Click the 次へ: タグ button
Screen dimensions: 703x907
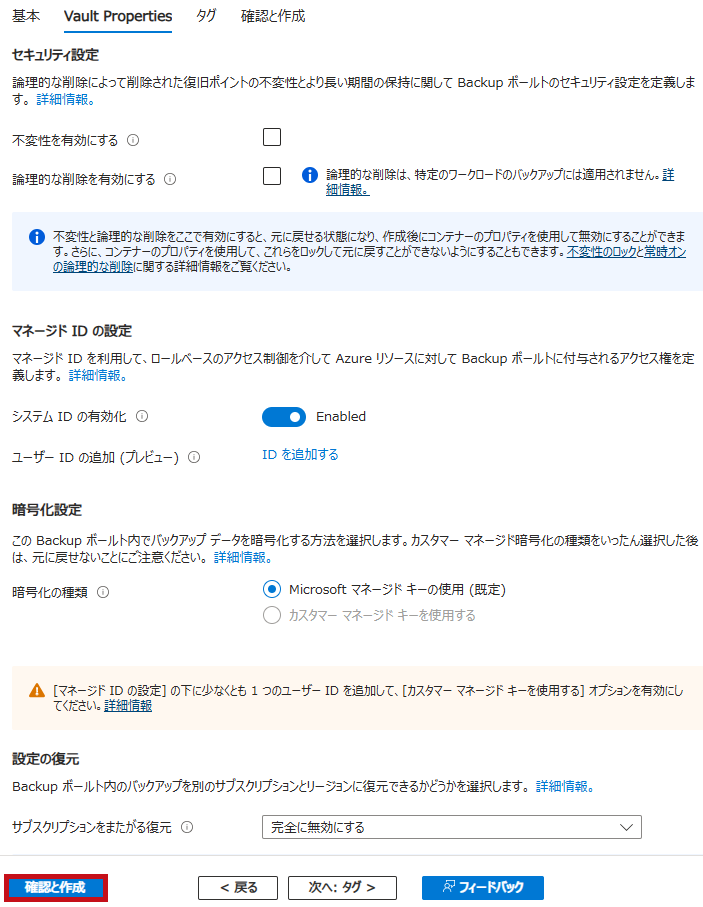coord(343,888)
